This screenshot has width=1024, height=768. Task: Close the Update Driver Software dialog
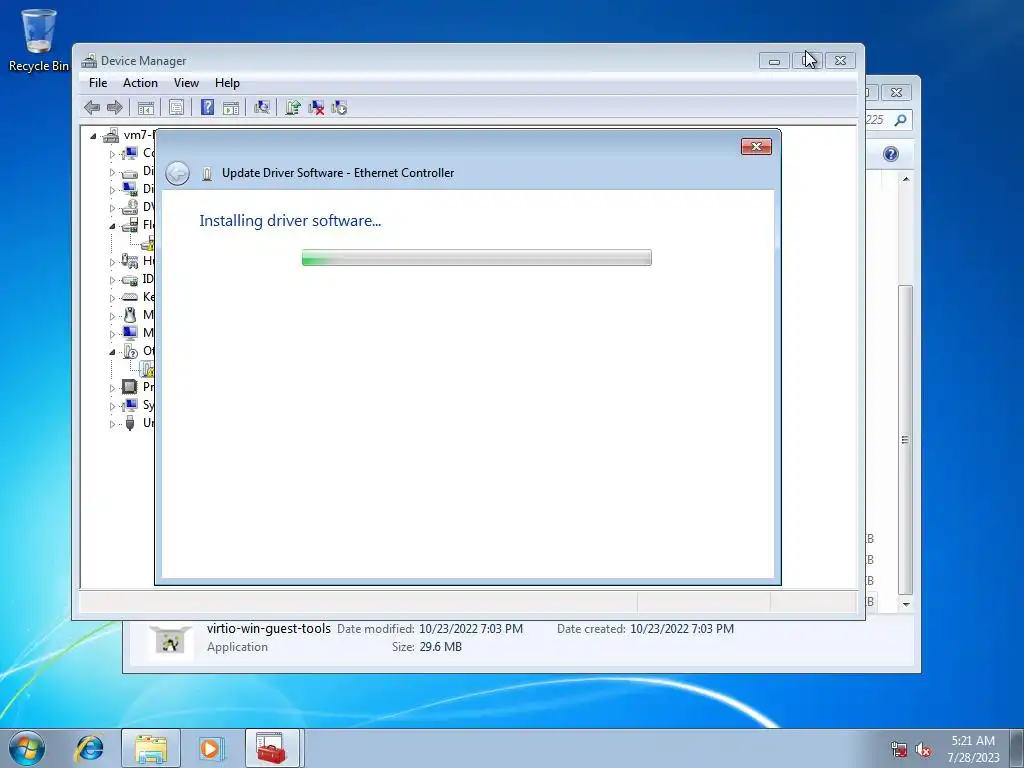click(x=756, y=146)
